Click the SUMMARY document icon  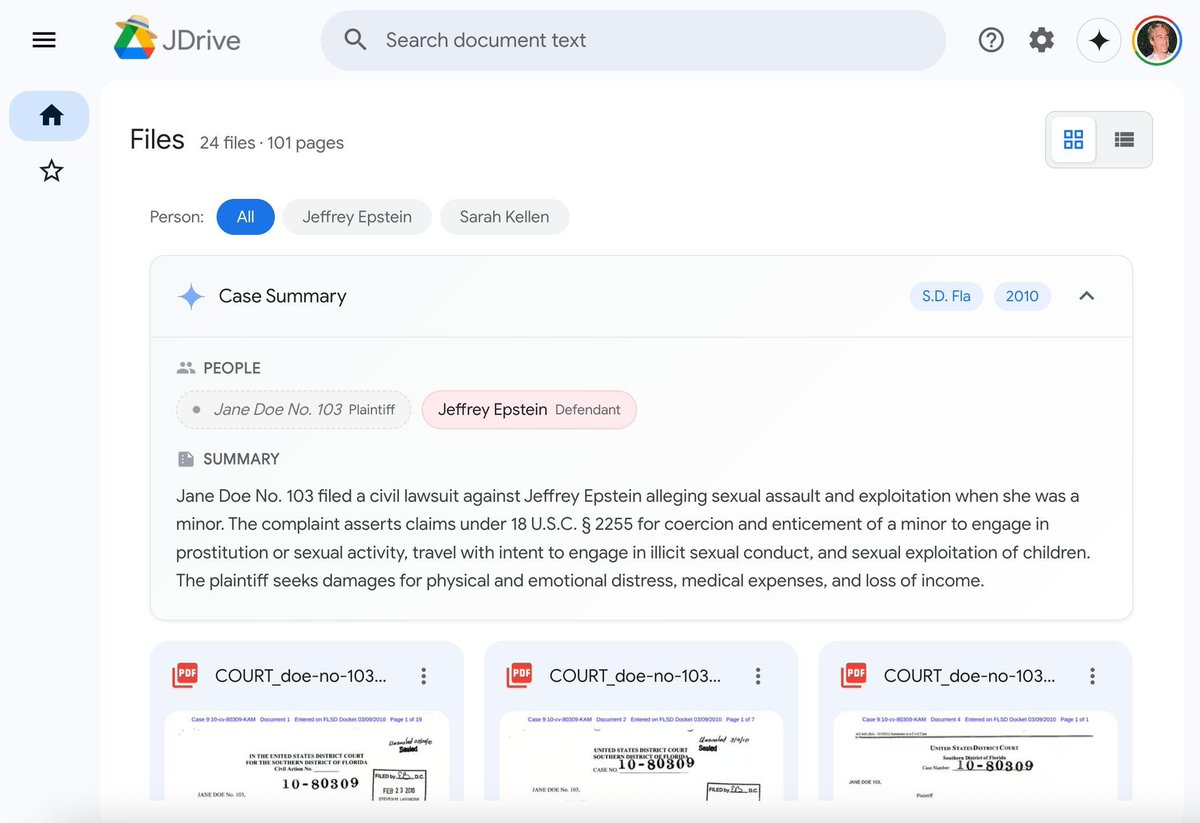coord(186,459)
